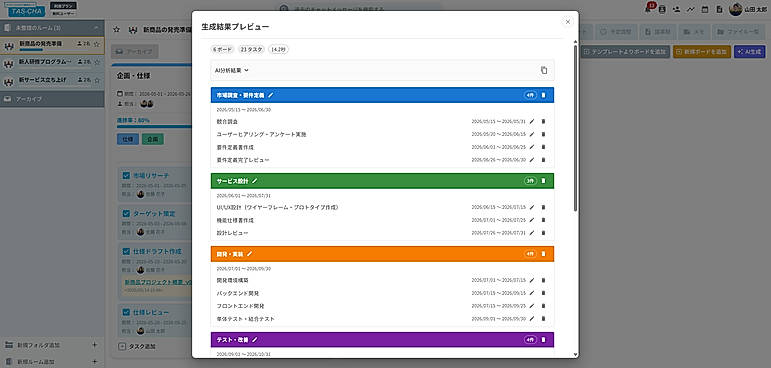Close the 生成結果プレビュー dialog
The image size is (771, 368).
click(567, 22)
